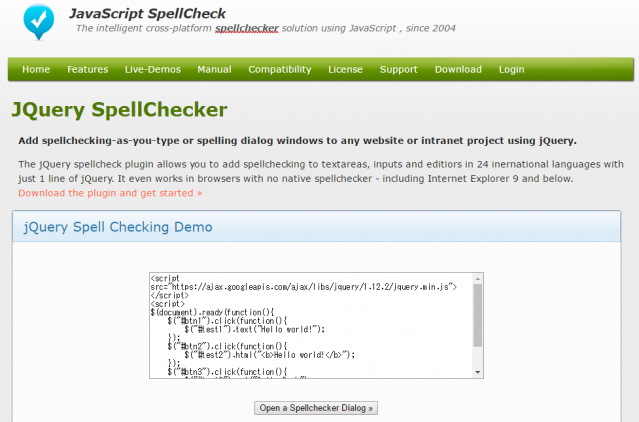Click the underlined word 'spellchecker' in tagline
This screenshot has height=422, width=639.
pyautogui.click(x=247, y=29)
